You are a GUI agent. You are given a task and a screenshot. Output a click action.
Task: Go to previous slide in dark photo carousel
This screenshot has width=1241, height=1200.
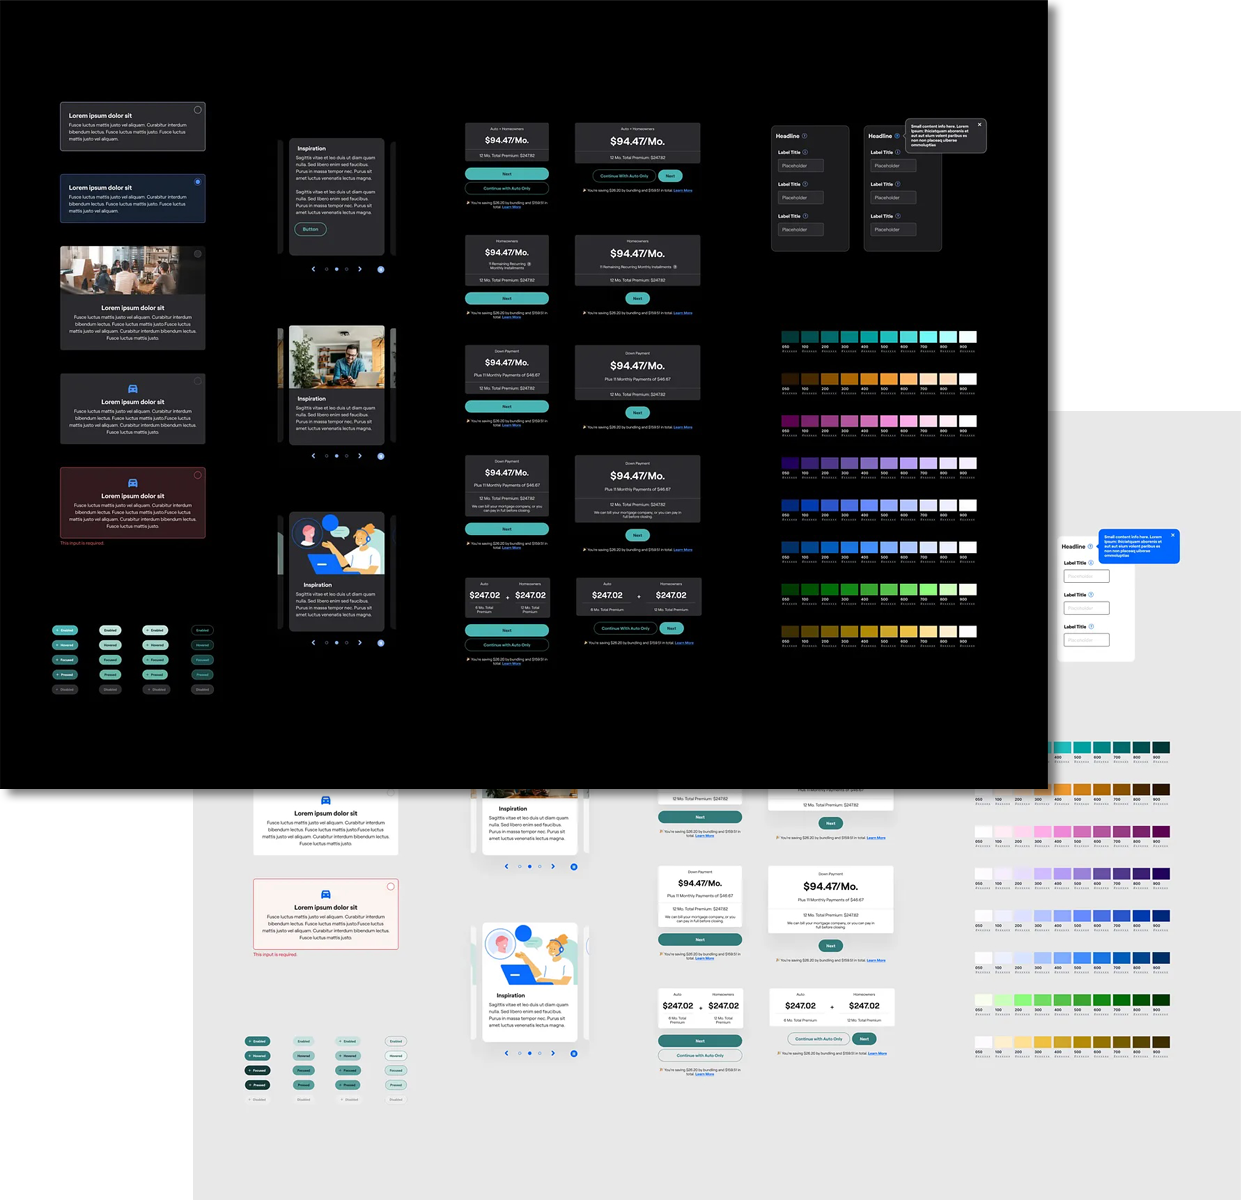(x=313, y=456)
